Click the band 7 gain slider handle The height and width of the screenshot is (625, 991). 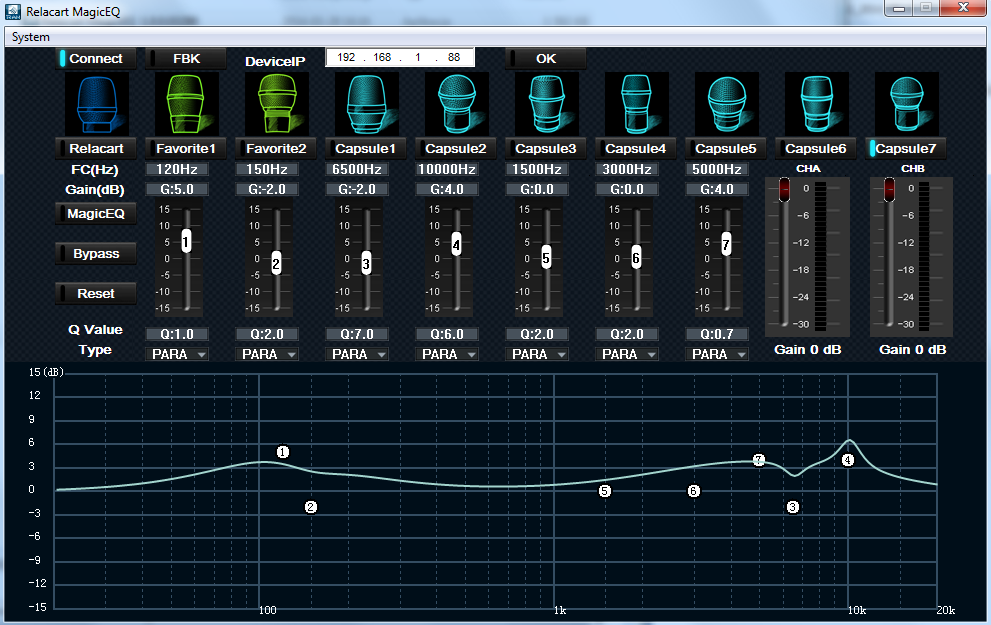tap(726, 244)
